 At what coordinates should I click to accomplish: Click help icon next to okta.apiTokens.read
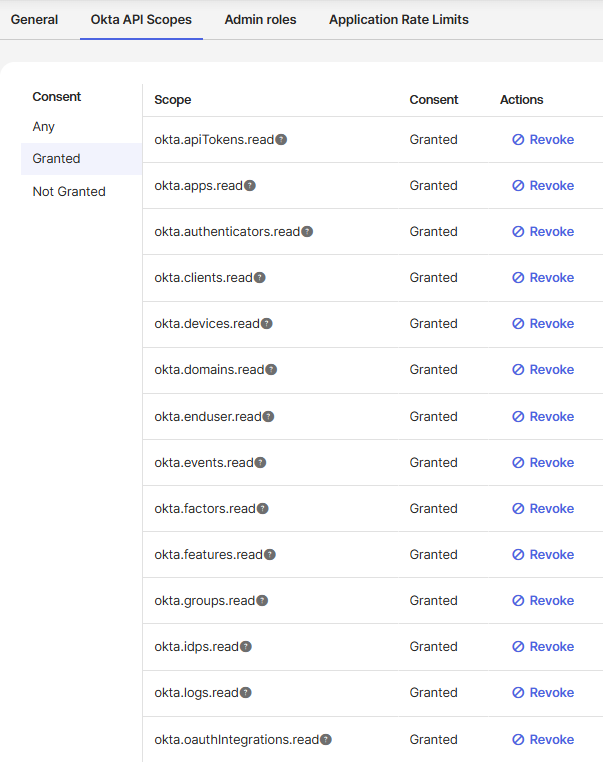coord(281,140)
